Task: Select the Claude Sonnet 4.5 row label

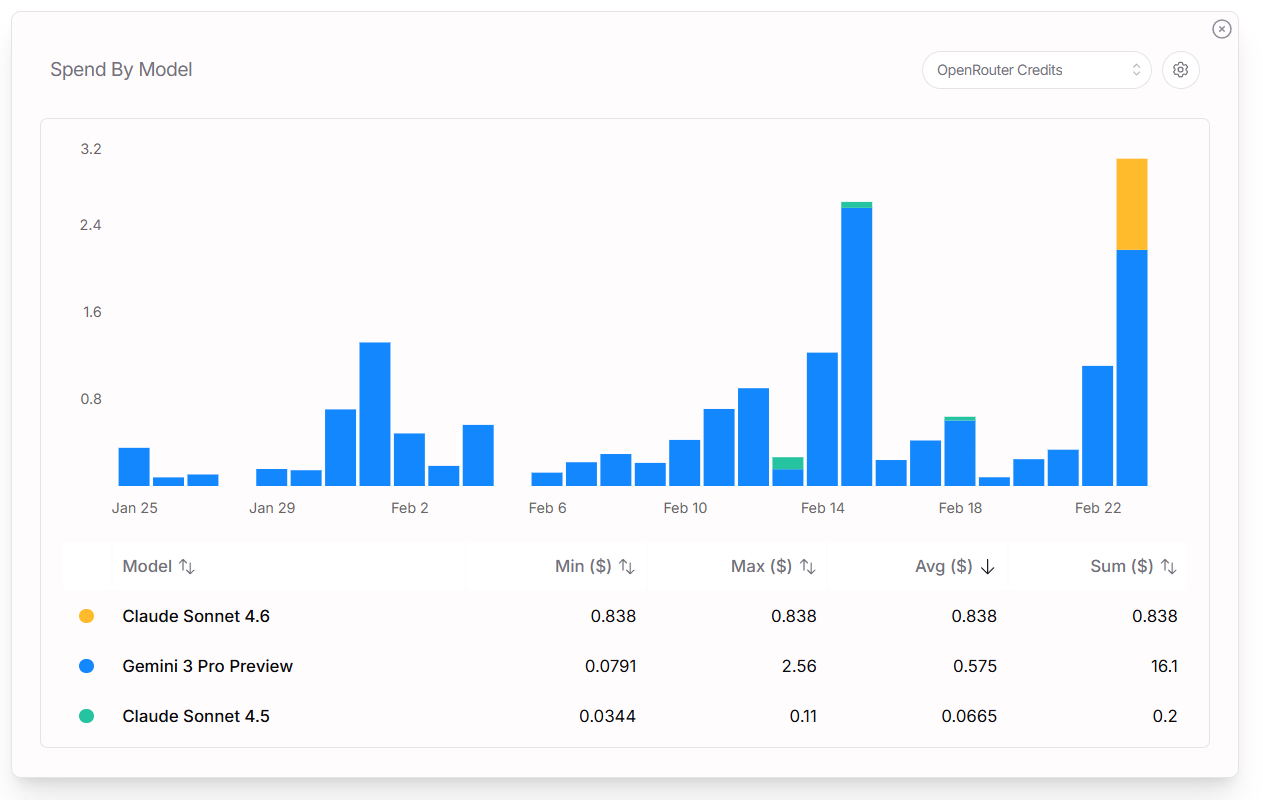Action: (196, 716)
